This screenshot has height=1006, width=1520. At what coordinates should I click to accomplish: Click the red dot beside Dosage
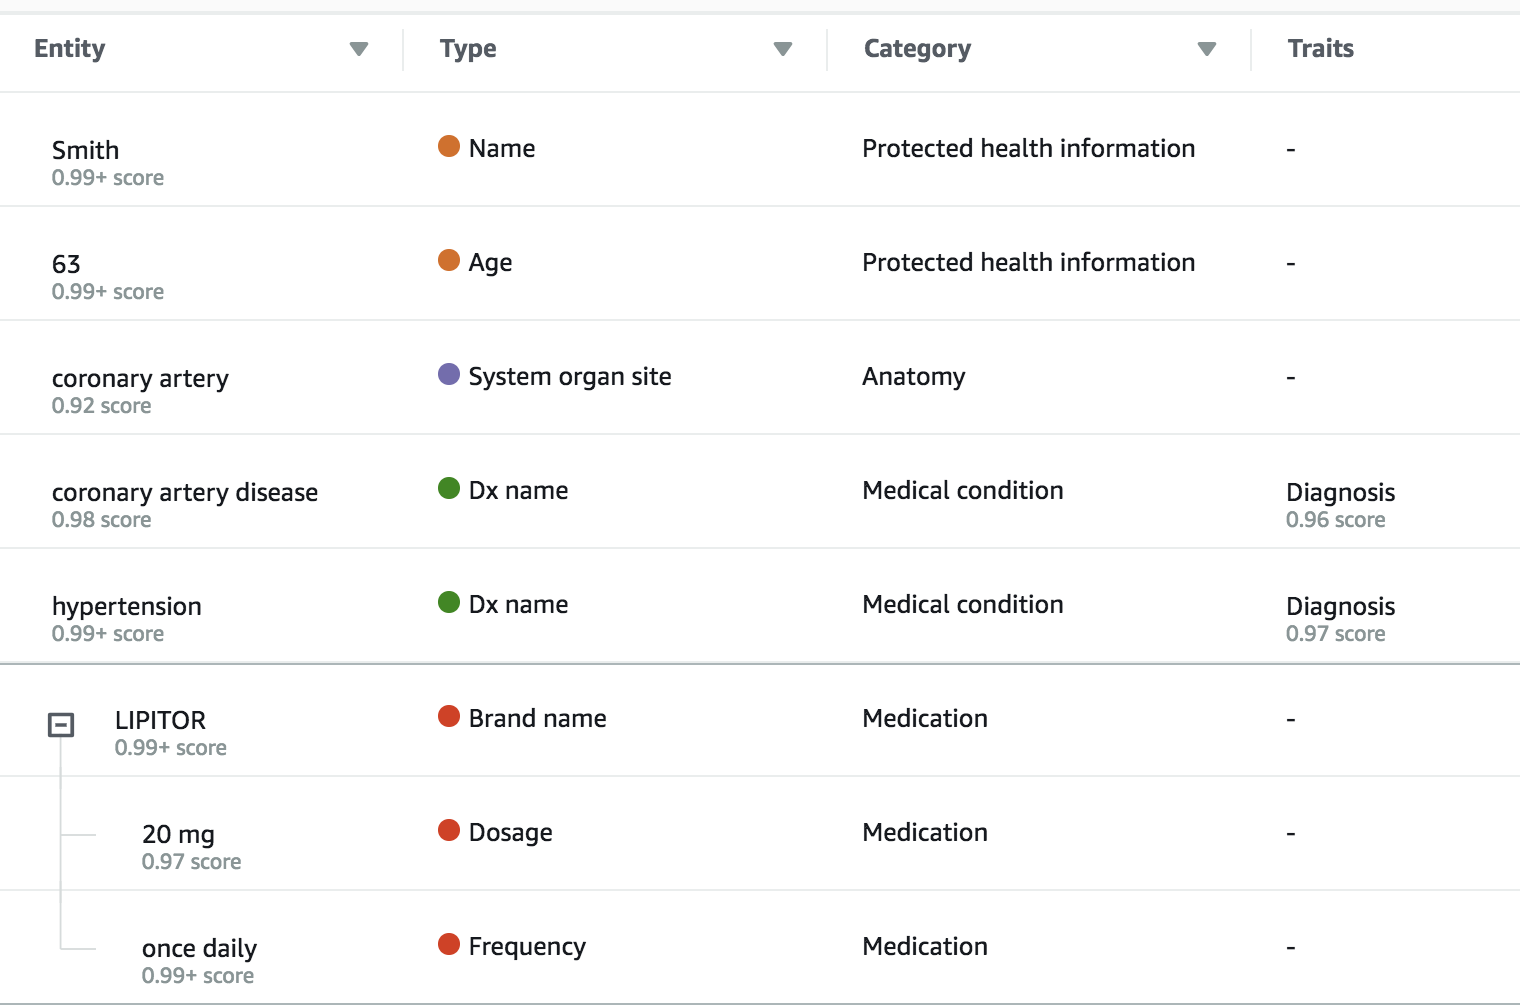coord(449,831)
